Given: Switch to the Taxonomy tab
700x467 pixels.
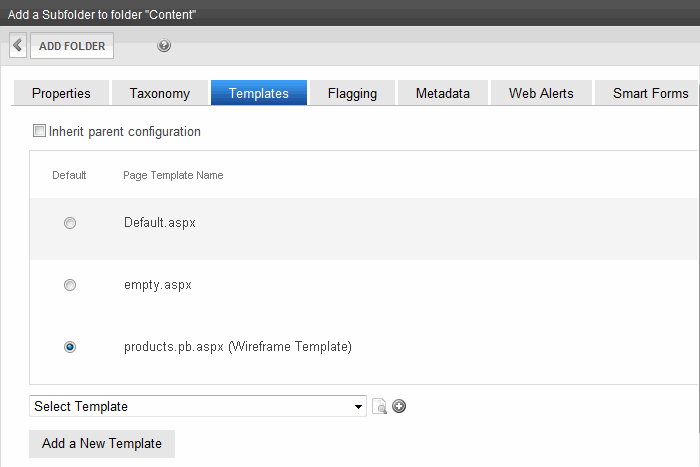Looking at the screenshot, I should click(x=160, y=93).
